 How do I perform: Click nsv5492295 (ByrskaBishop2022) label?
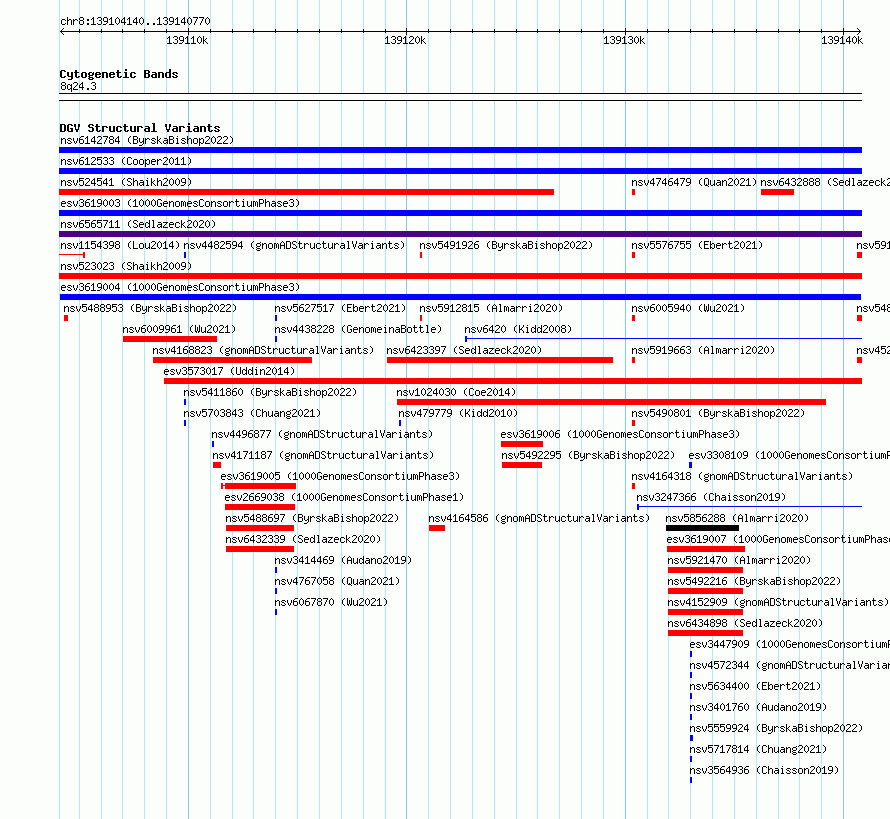(x=588, y=455)
